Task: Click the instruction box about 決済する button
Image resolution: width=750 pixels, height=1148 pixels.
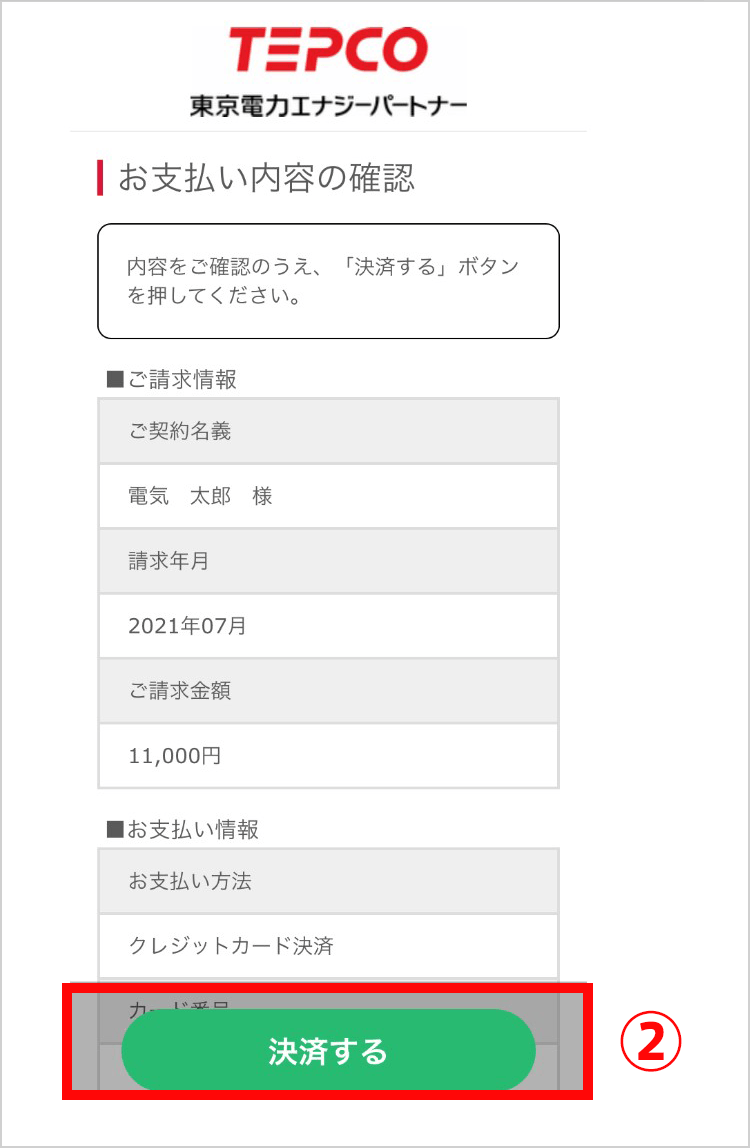Action: [328, 281]
